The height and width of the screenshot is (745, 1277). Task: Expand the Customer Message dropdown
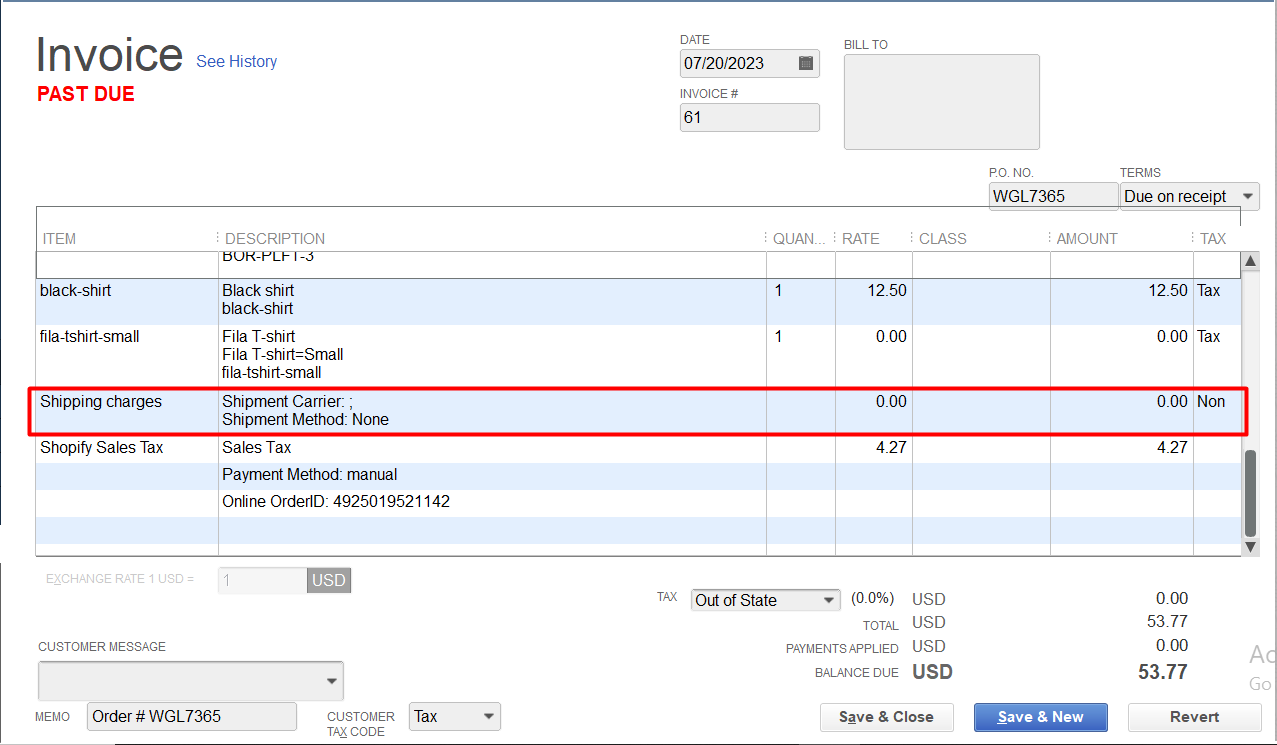[x=331, y=681]
